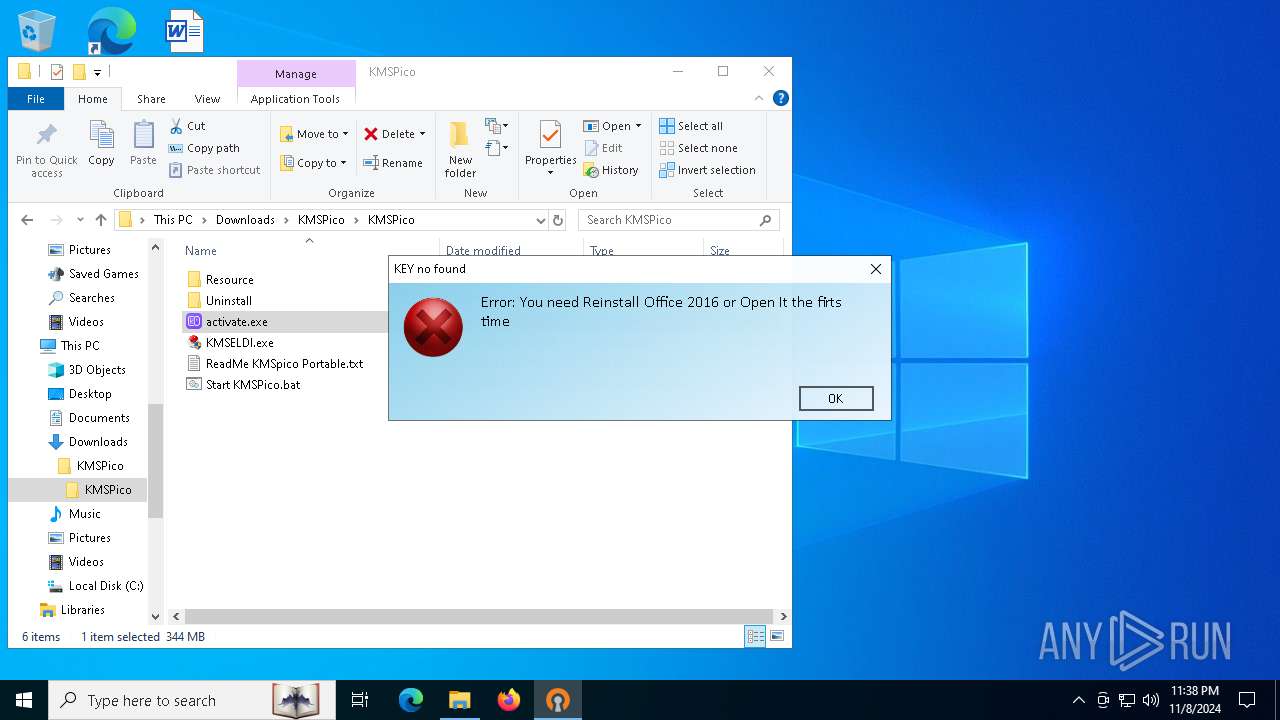Select Local Disk (C:) in navigation pane
This screenshot has height=720, width=1280.
click(x=106, y=586)
